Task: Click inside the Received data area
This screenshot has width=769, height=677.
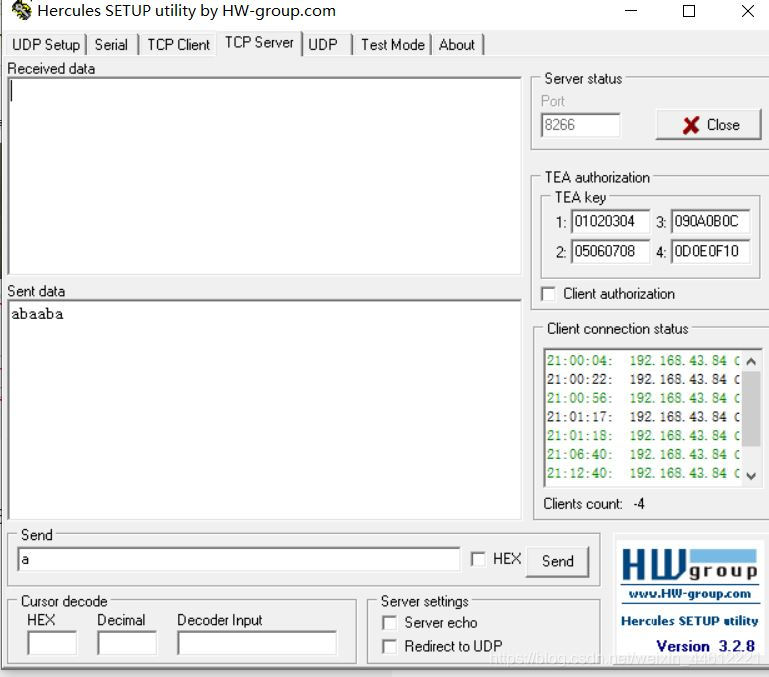Action: 265,176
